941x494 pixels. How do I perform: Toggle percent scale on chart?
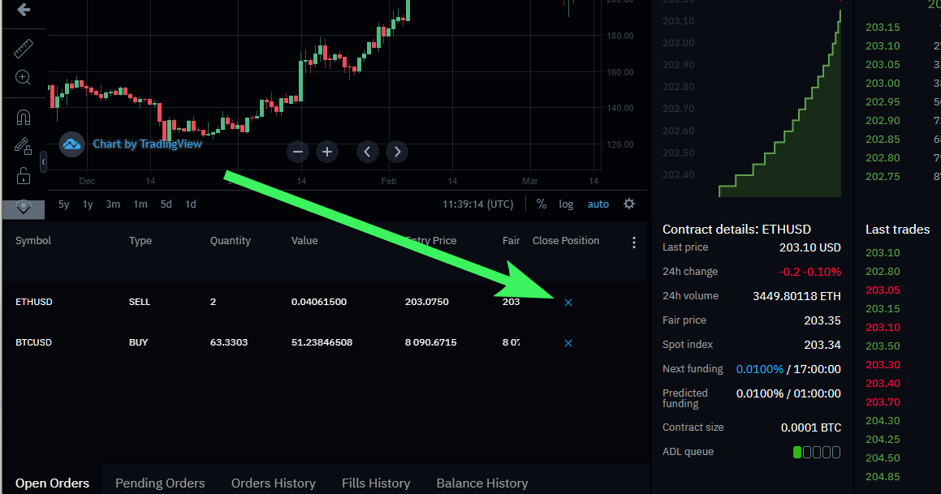coord(541,204)
